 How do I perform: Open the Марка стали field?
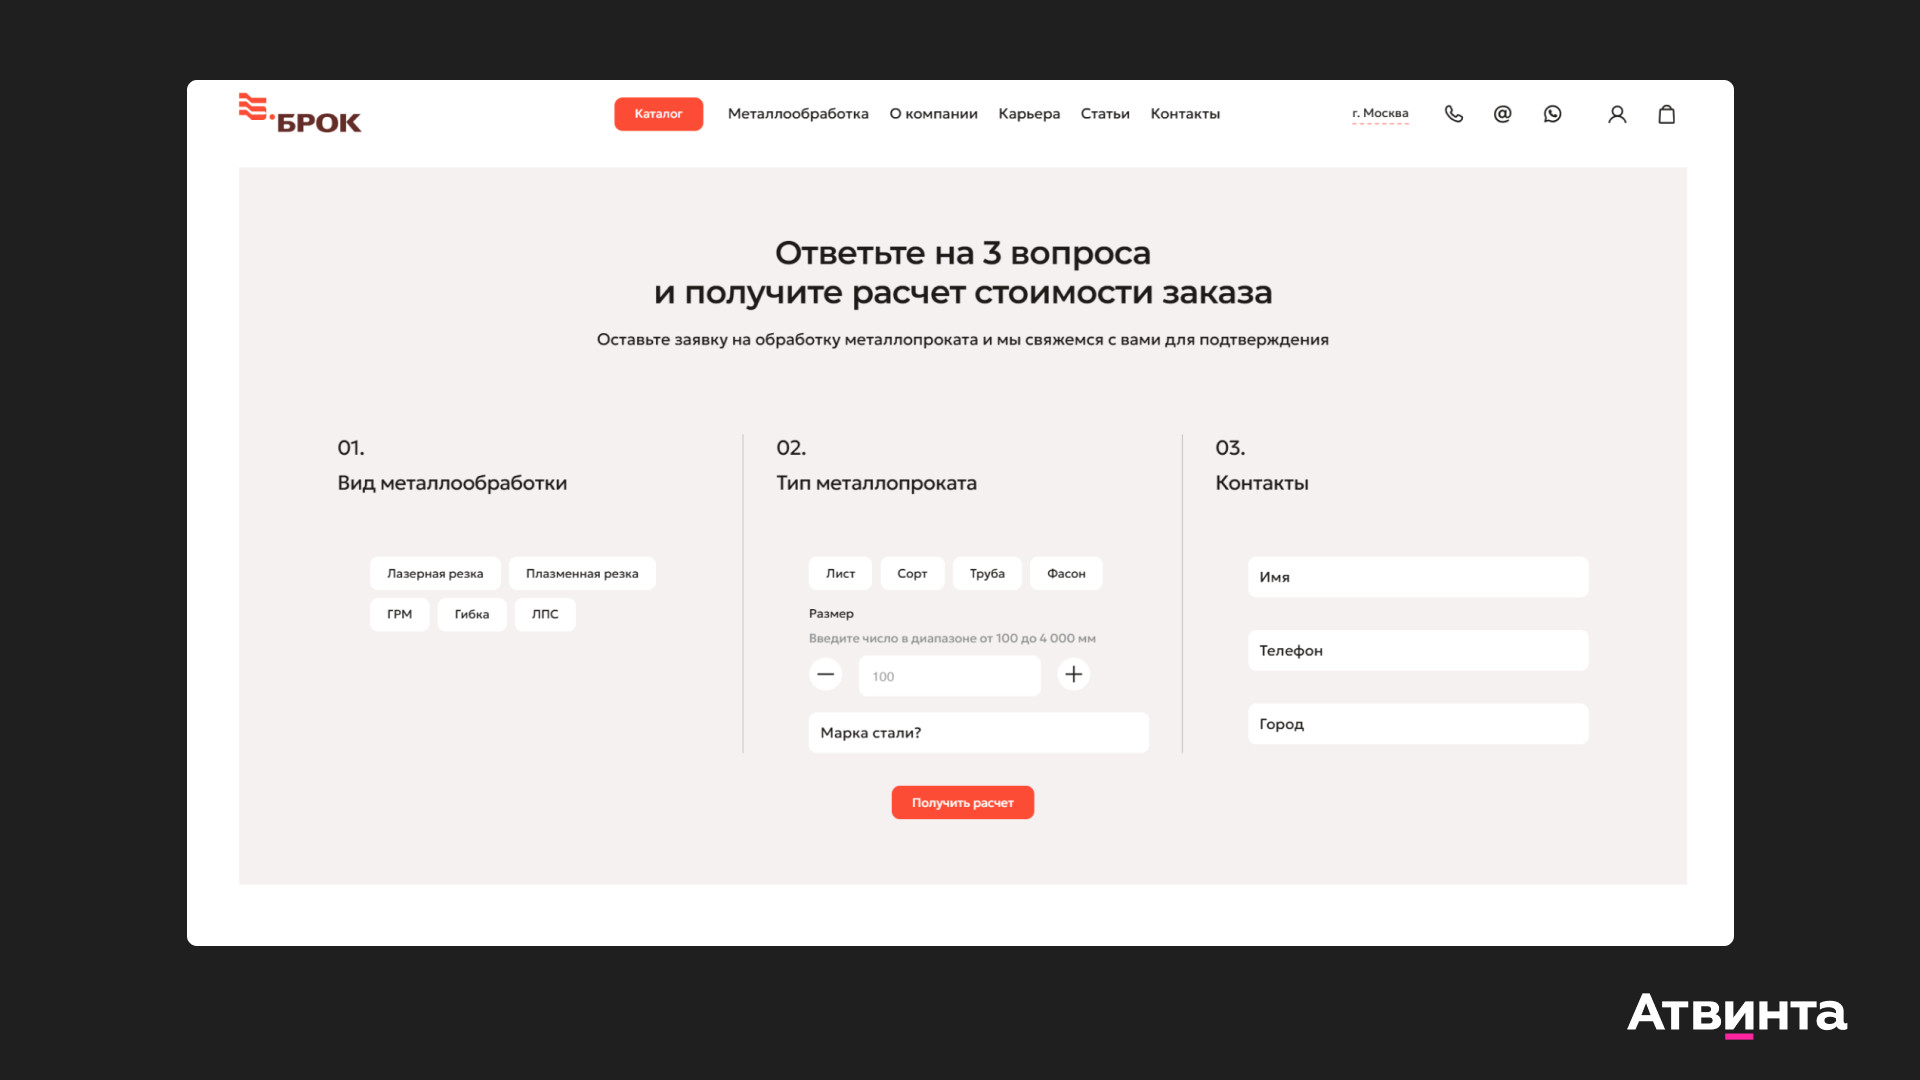coord(978,732)
